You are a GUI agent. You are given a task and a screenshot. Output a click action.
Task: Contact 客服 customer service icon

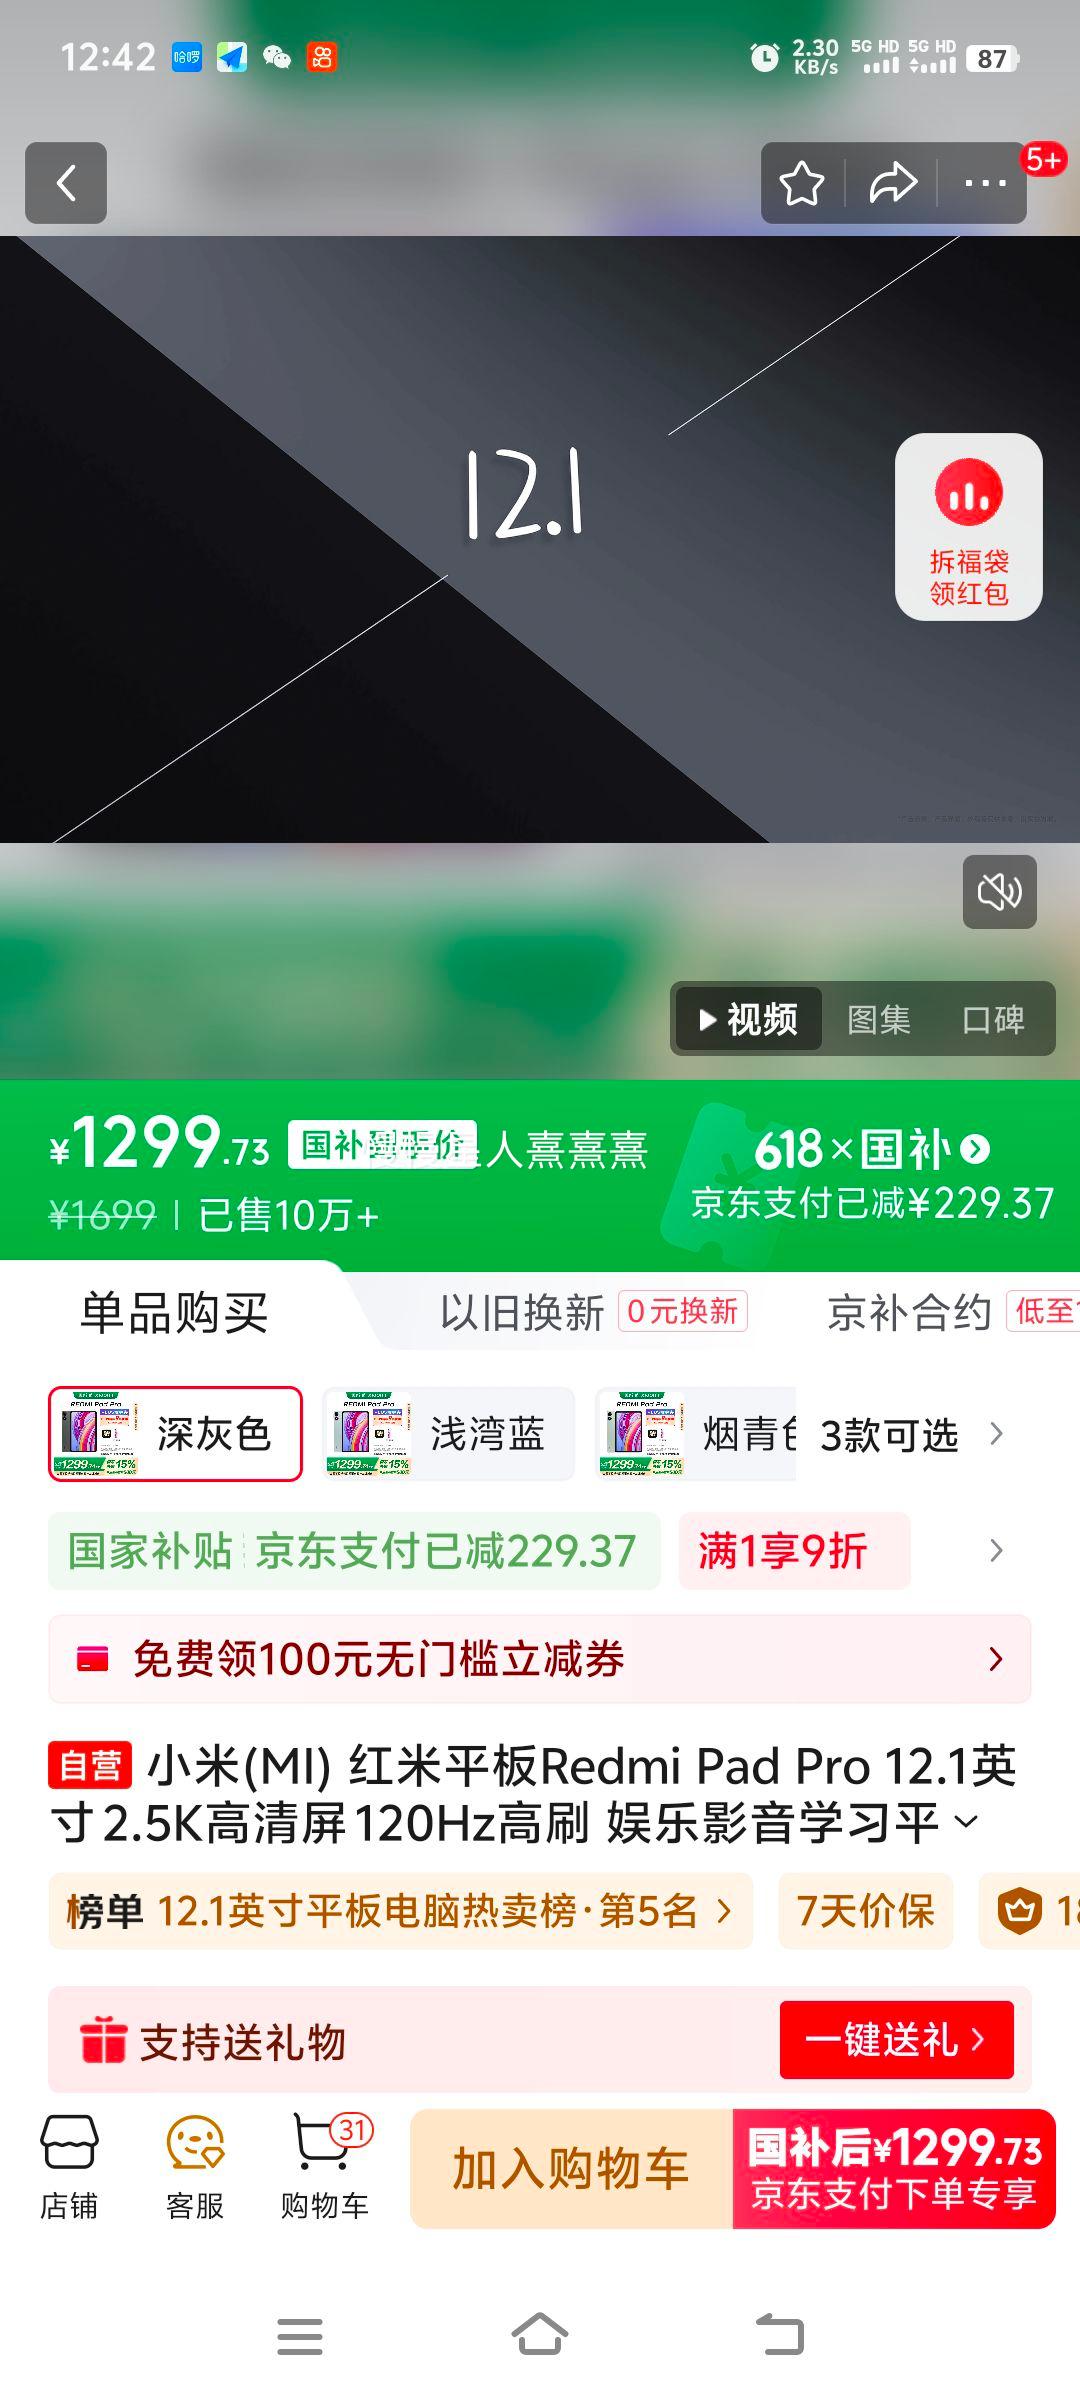pos(195,2167)
